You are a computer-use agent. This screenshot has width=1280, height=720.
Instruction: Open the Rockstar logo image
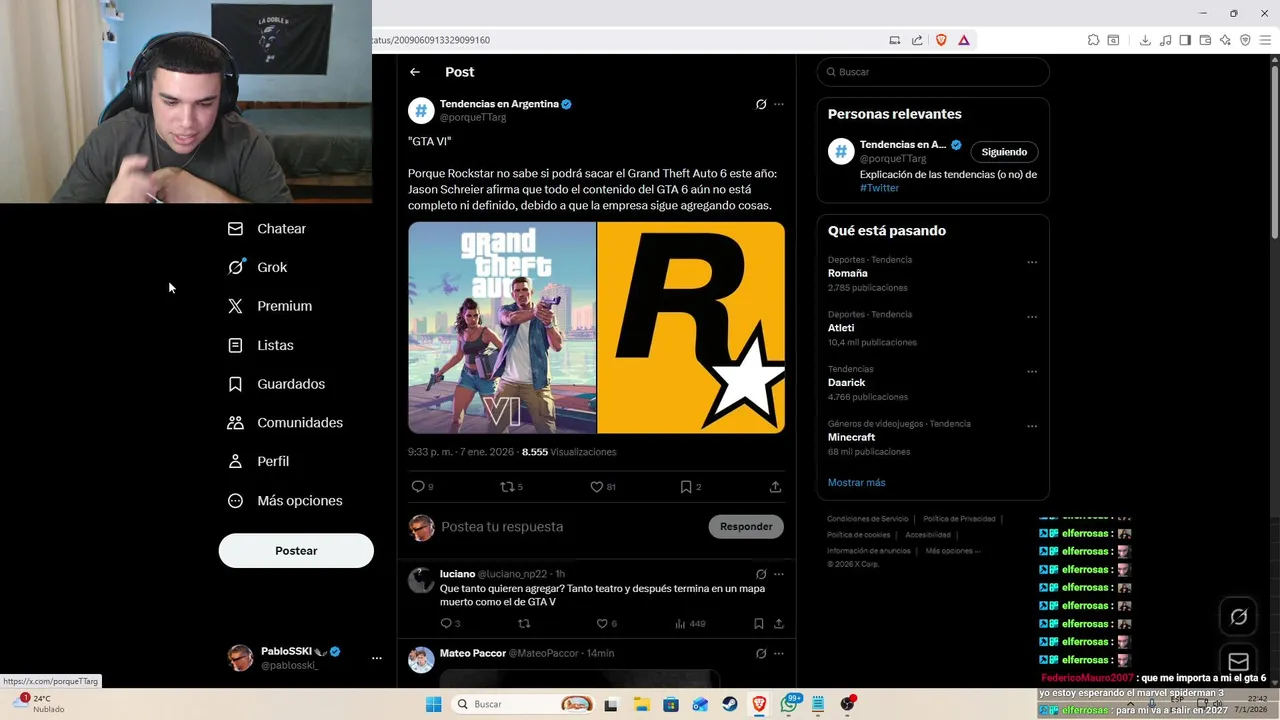click(x=691, y=327)
